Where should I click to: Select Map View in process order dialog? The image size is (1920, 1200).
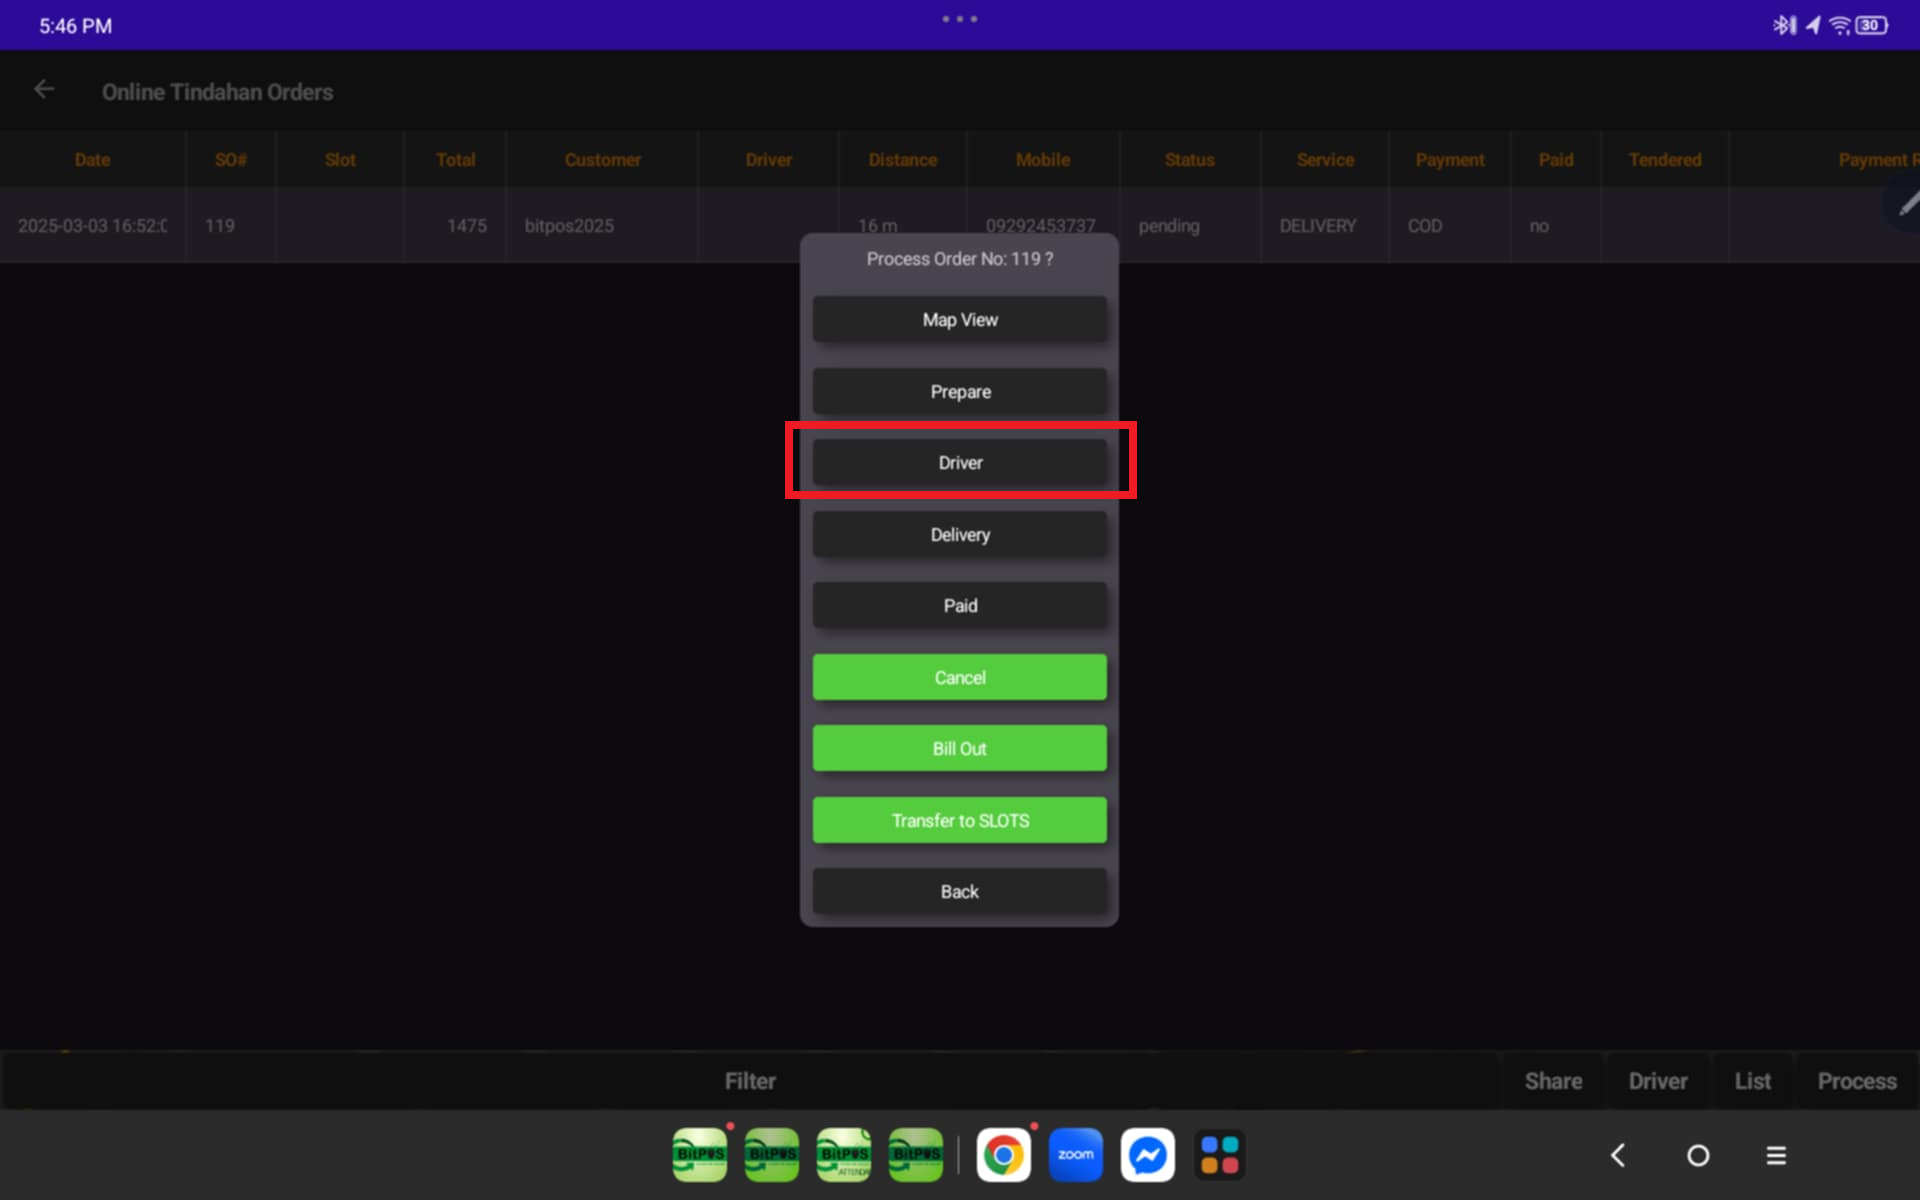click(x=959, y=320)
